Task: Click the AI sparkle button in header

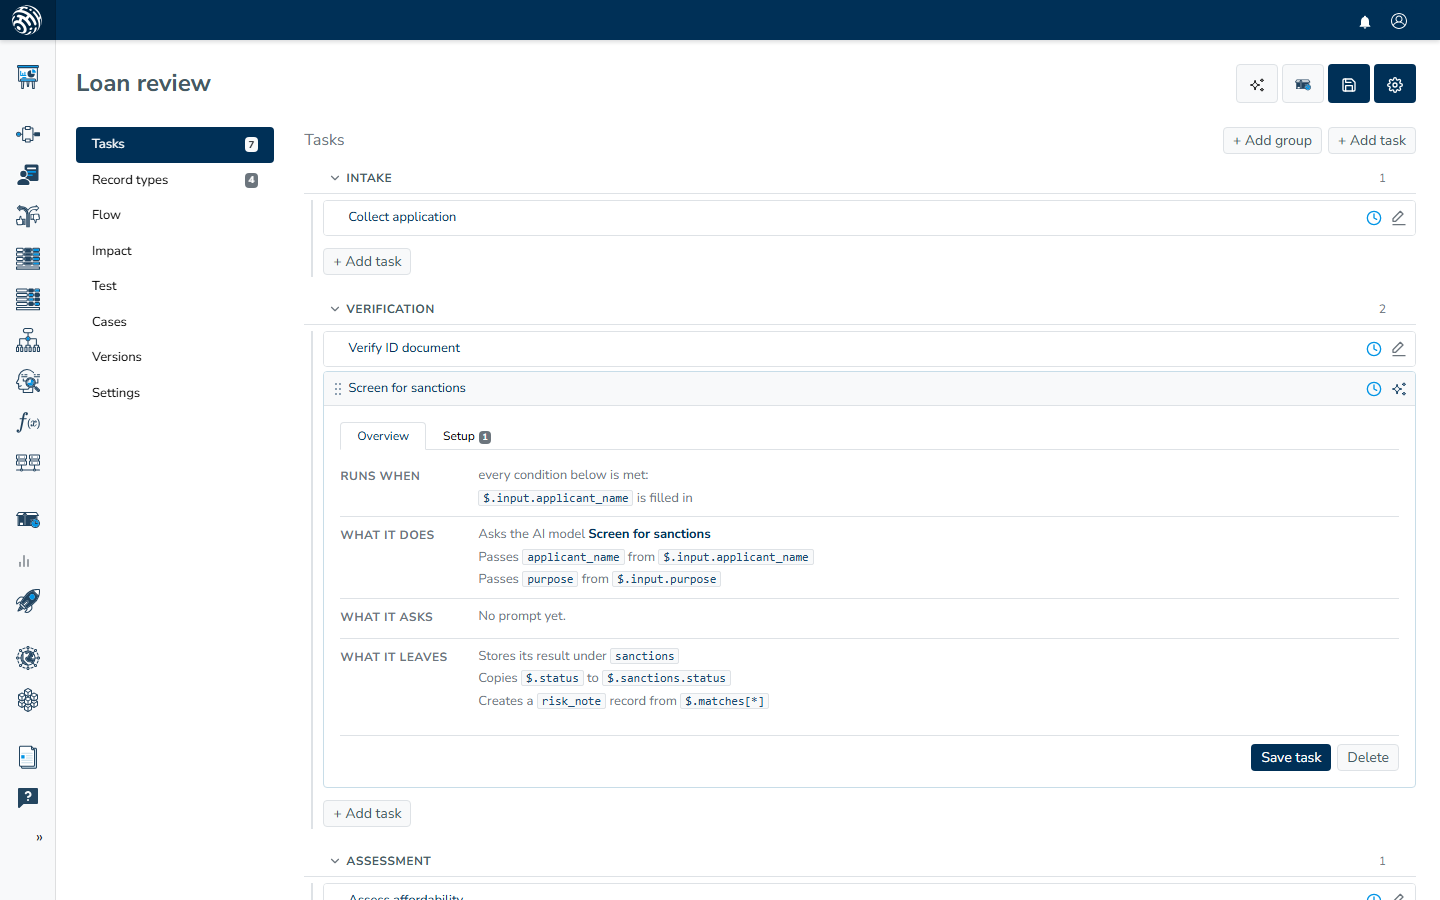Action: click(x=1257, y=84)
